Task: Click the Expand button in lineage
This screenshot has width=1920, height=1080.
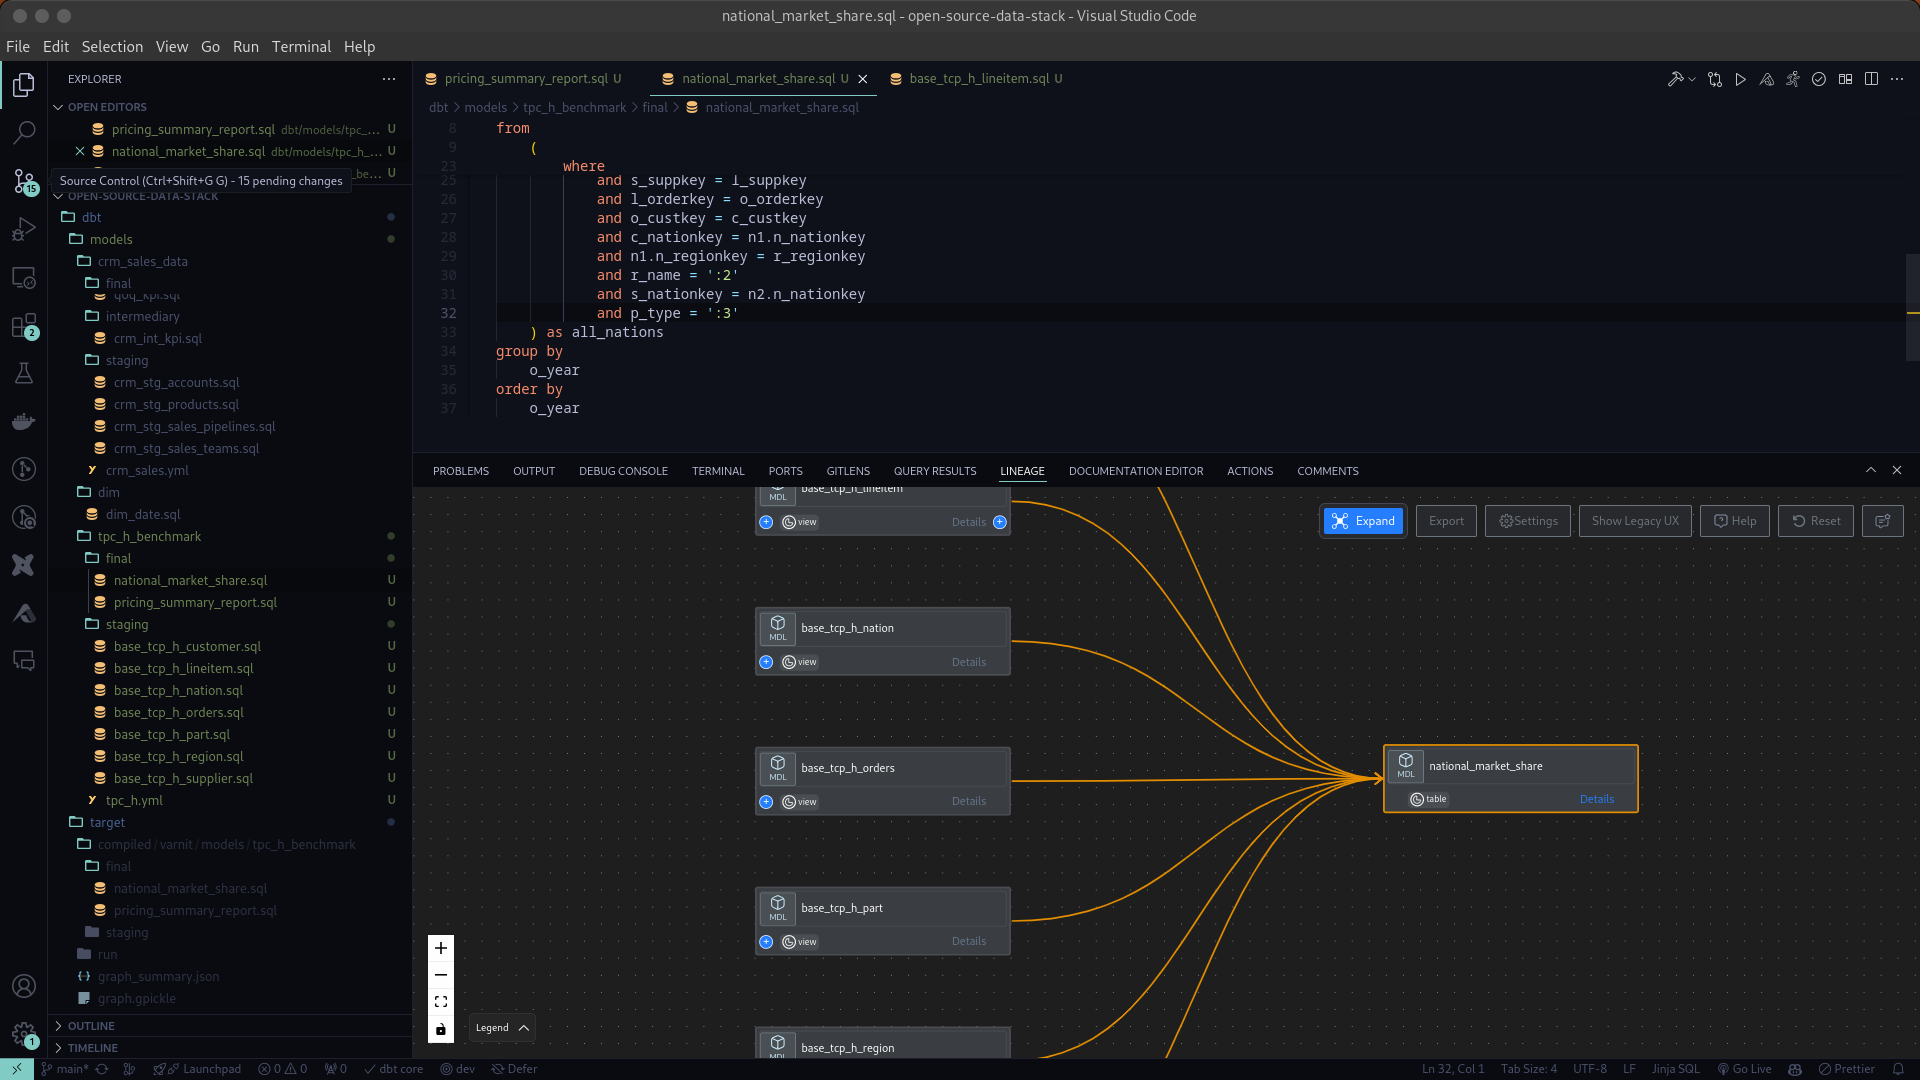Action: (1364, 521)
